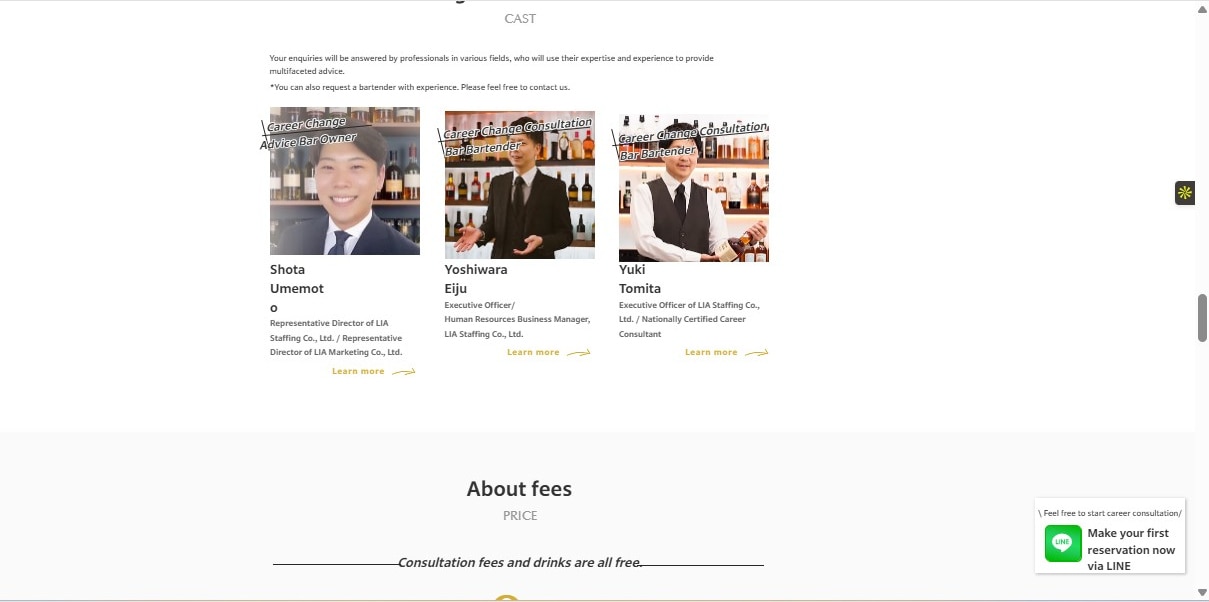Open Learn more under Yoshiwara Eiju

[533, 353]
